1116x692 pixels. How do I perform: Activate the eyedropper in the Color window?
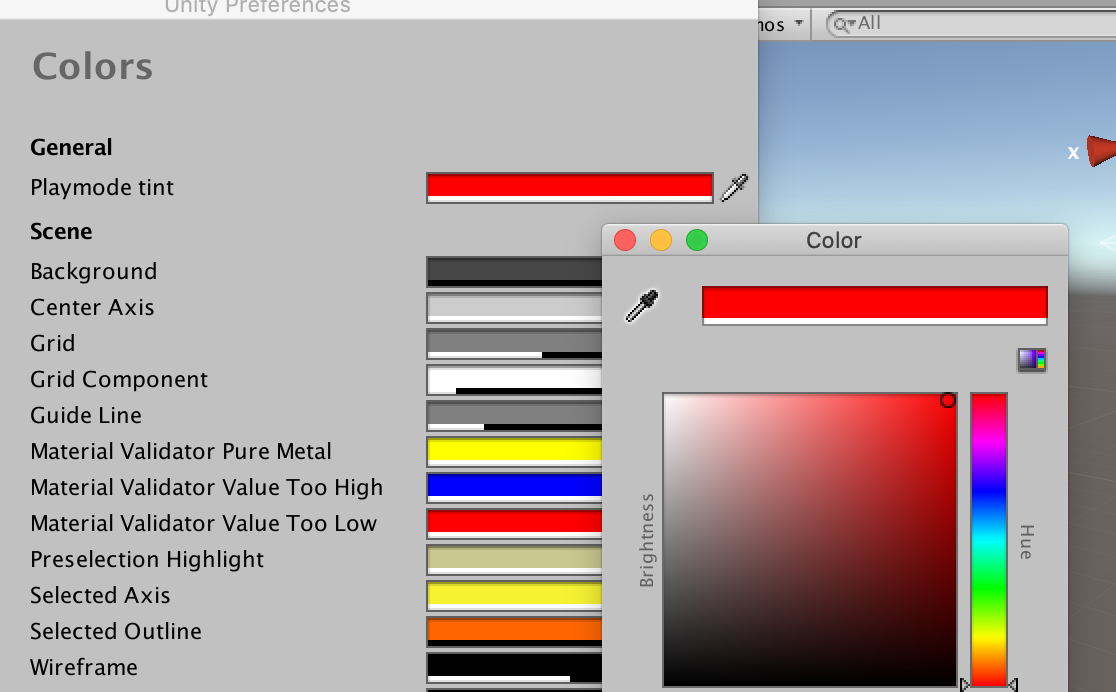642,305
